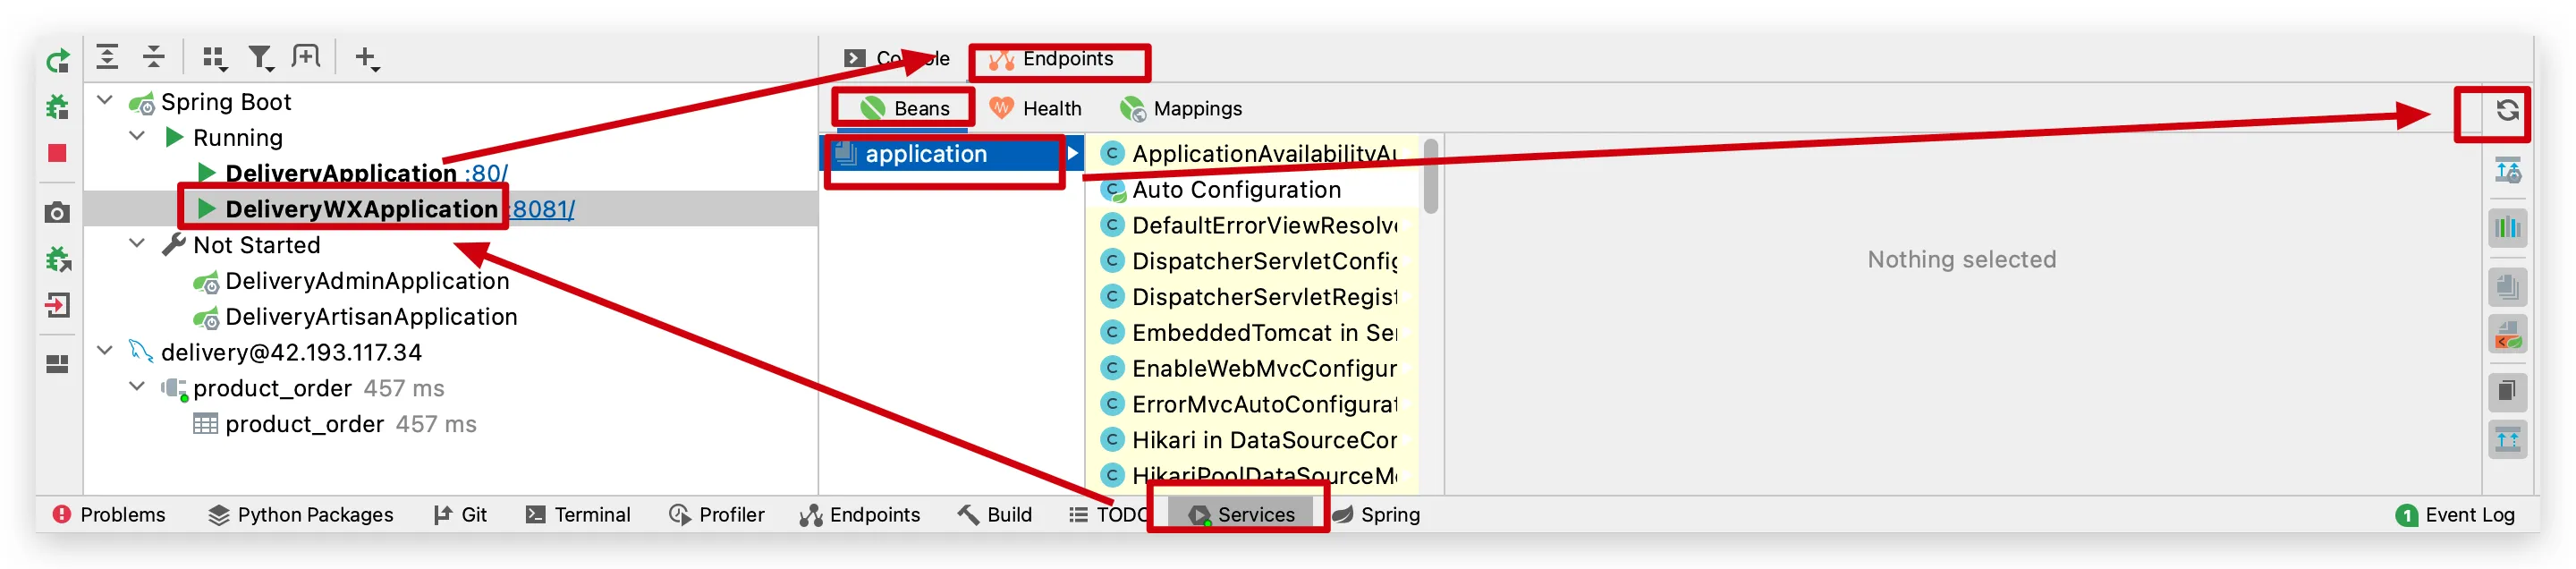The height and width of the screenshot is (569, 2576).
Task: Click the rerun service icon
Action: click(x=58, y=61)
